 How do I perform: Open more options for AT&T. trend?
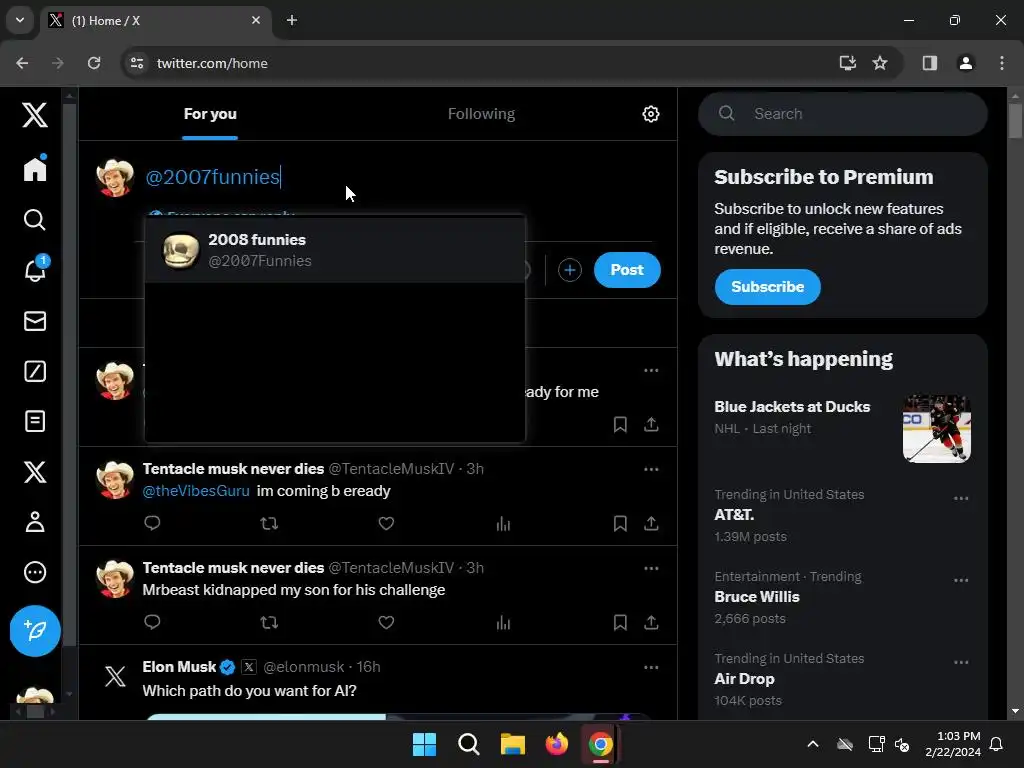(x=961, y=498)
